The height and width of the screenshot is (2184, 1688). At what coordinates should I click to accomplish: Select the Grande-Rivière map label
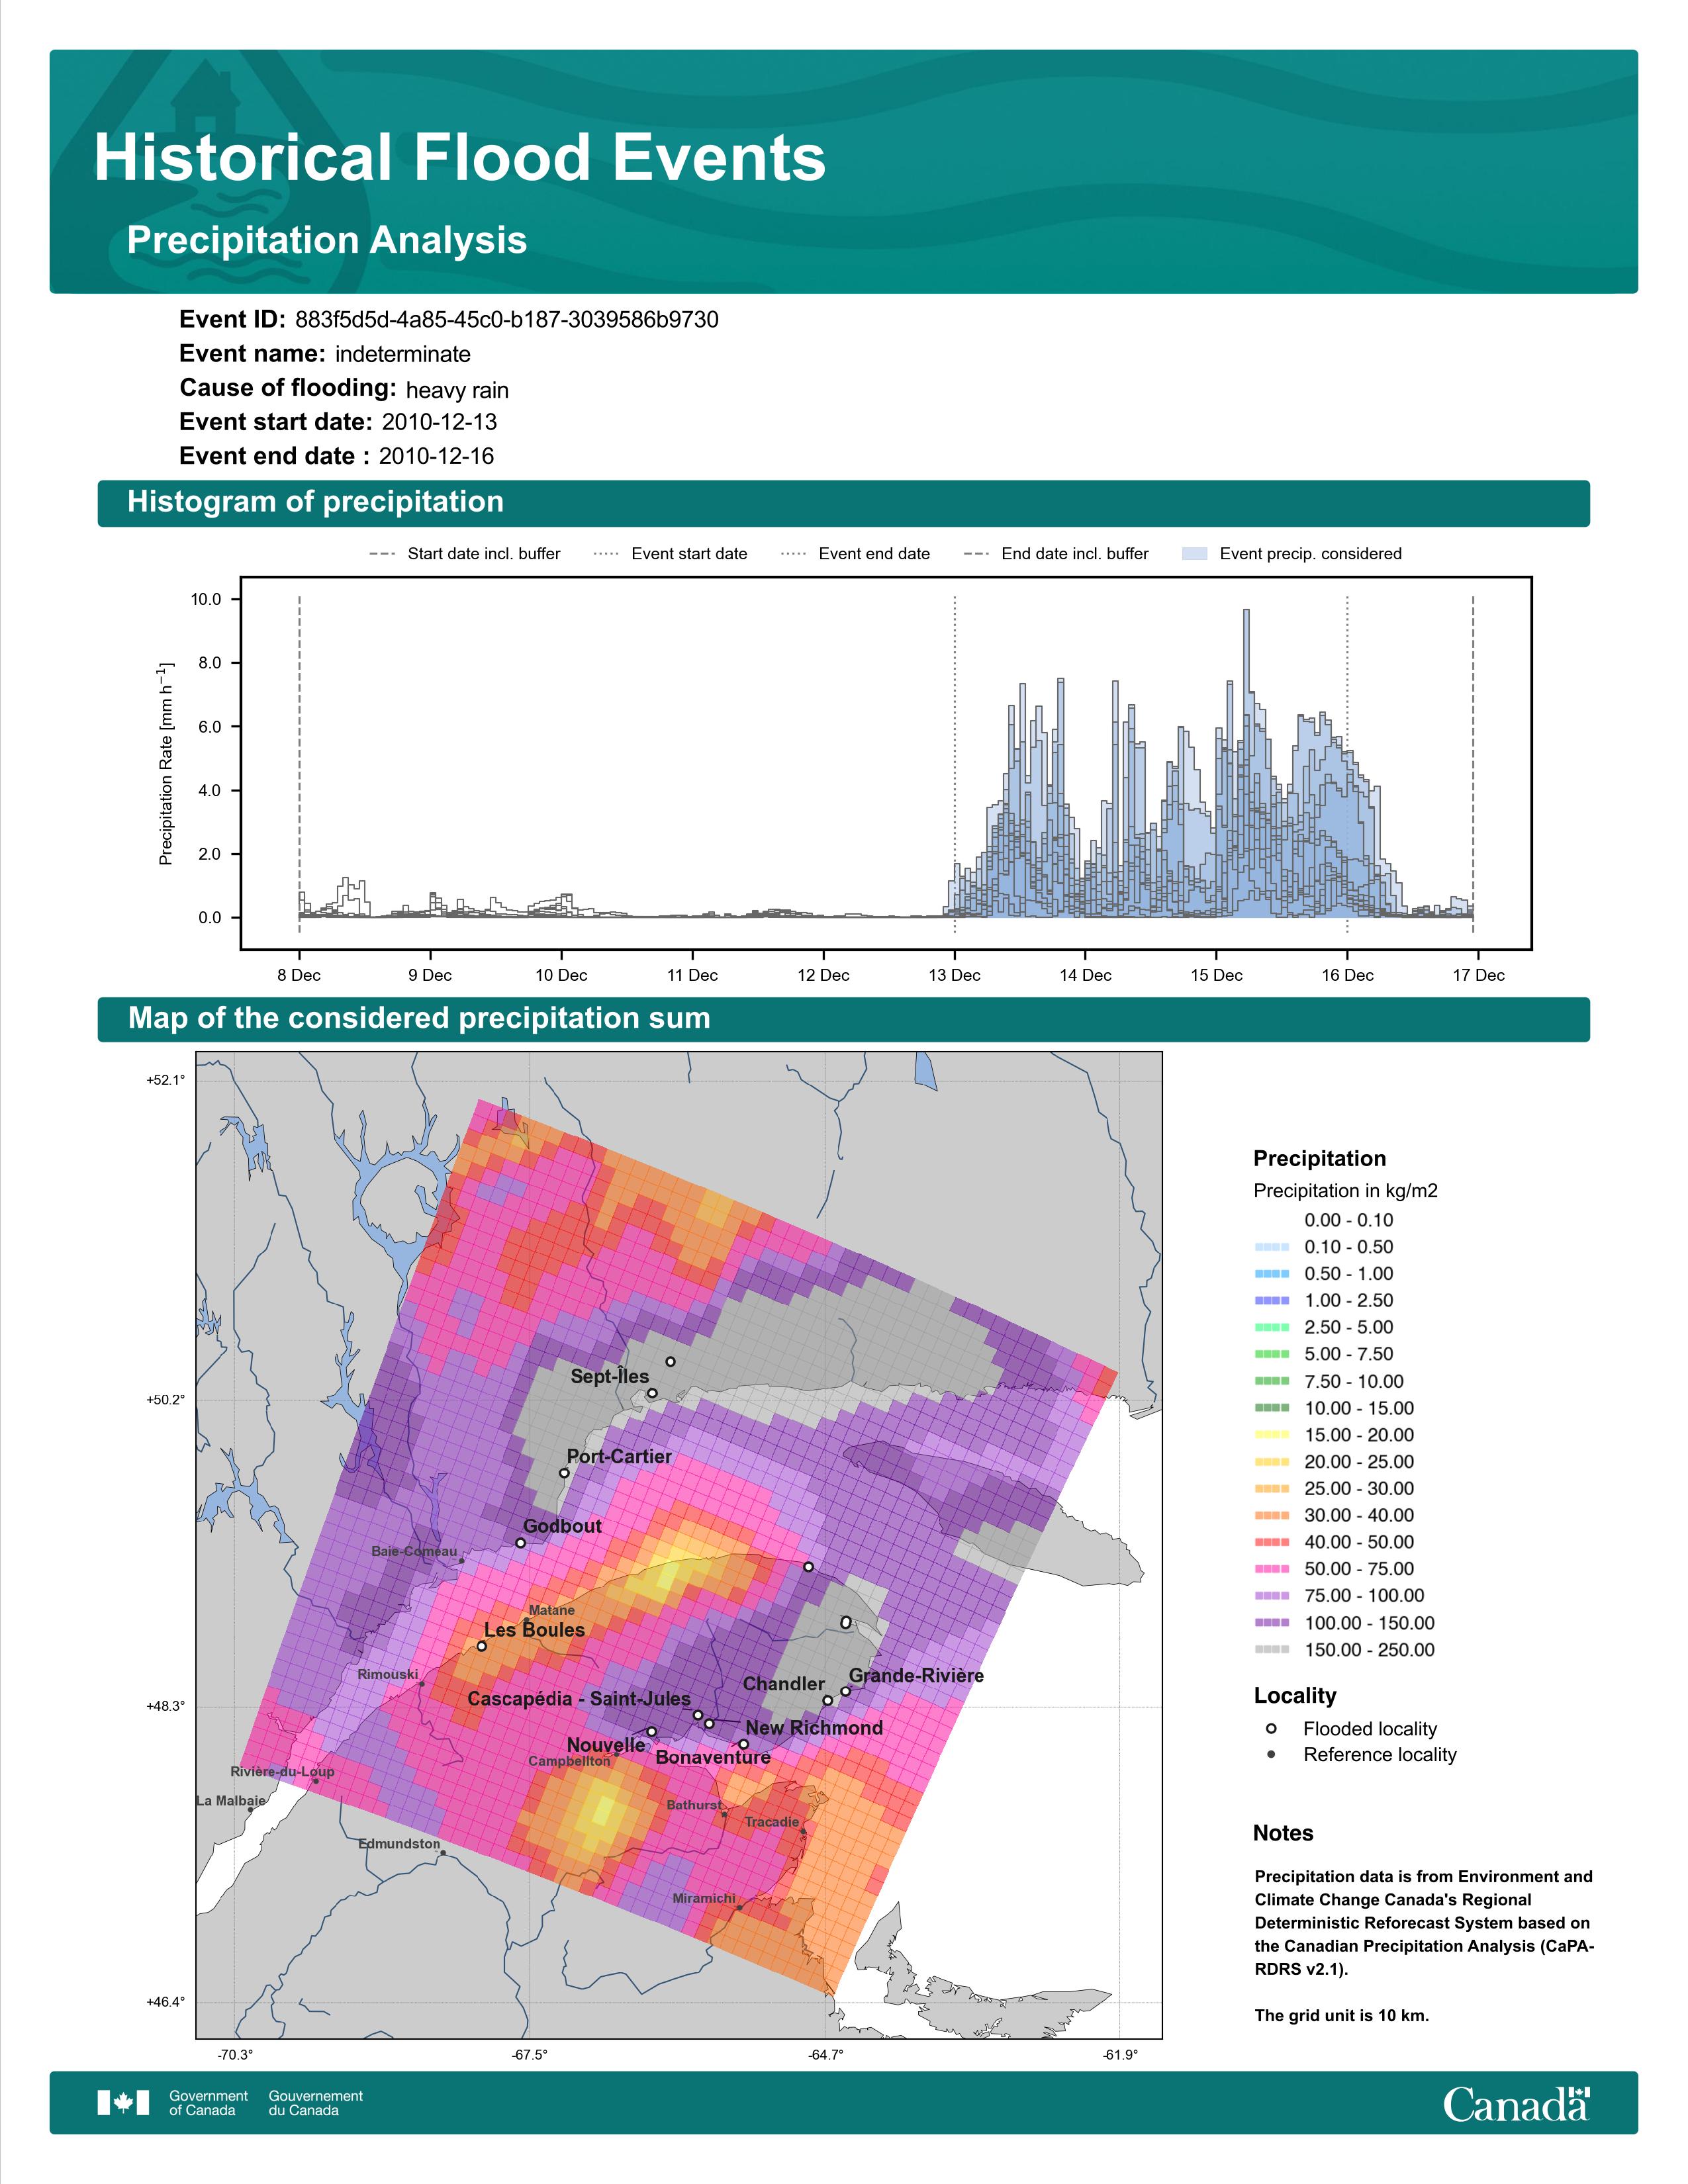click(x=916, y=1675)
